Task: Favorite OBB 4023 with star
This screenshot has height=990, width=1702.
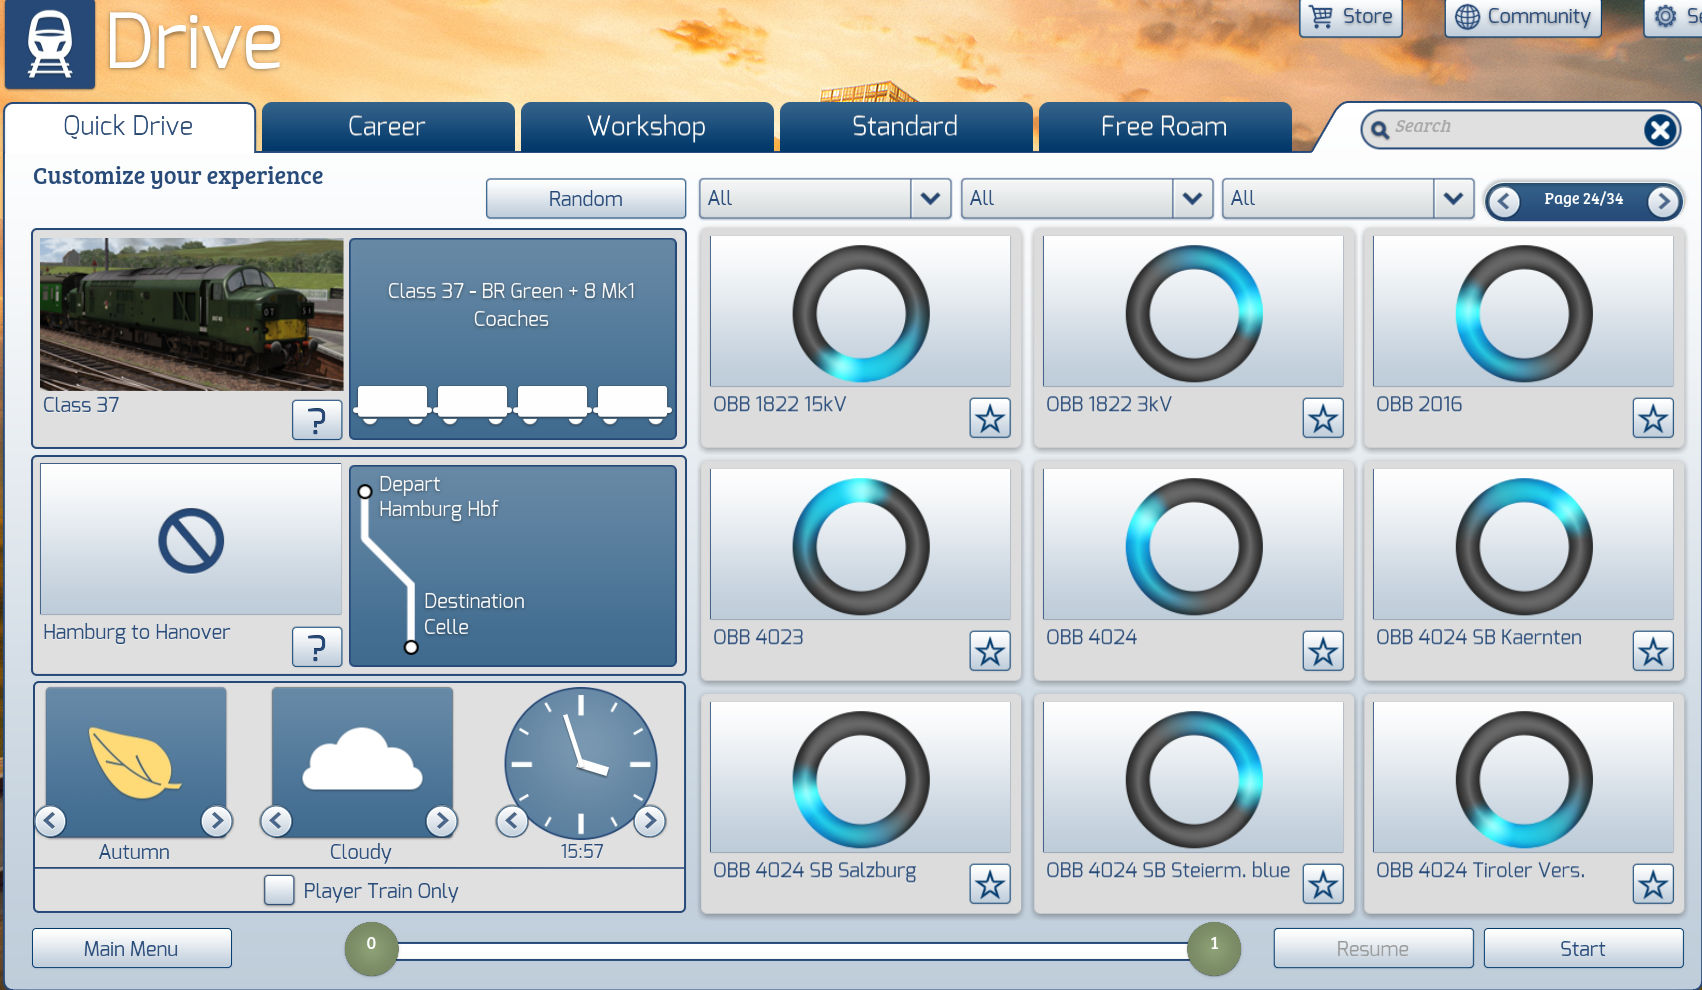Action: pos(990,652)
